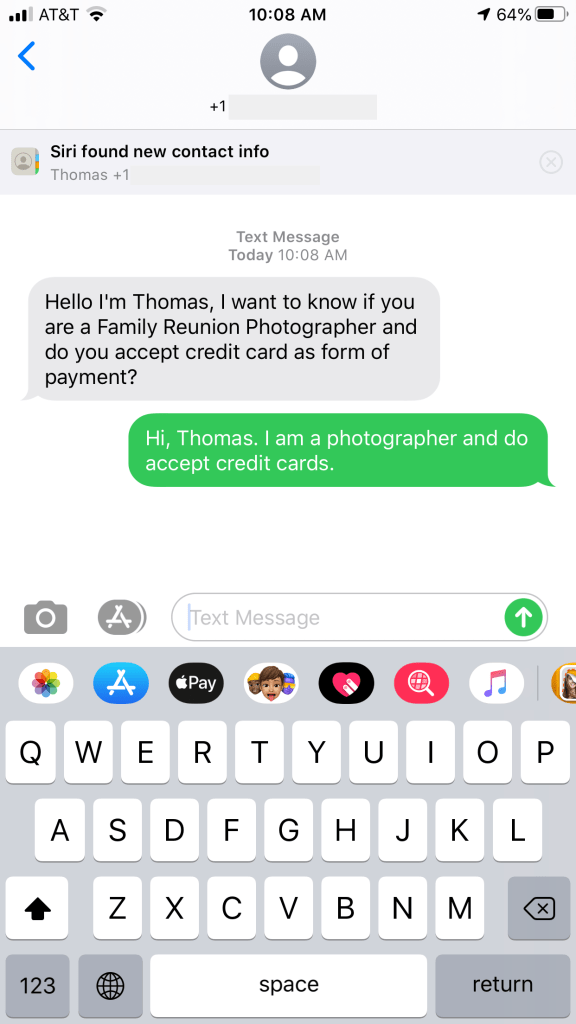This screenshot has width=576, height=1024.
Task: Open Digital Touch heart icon
Action: [346, 683]
